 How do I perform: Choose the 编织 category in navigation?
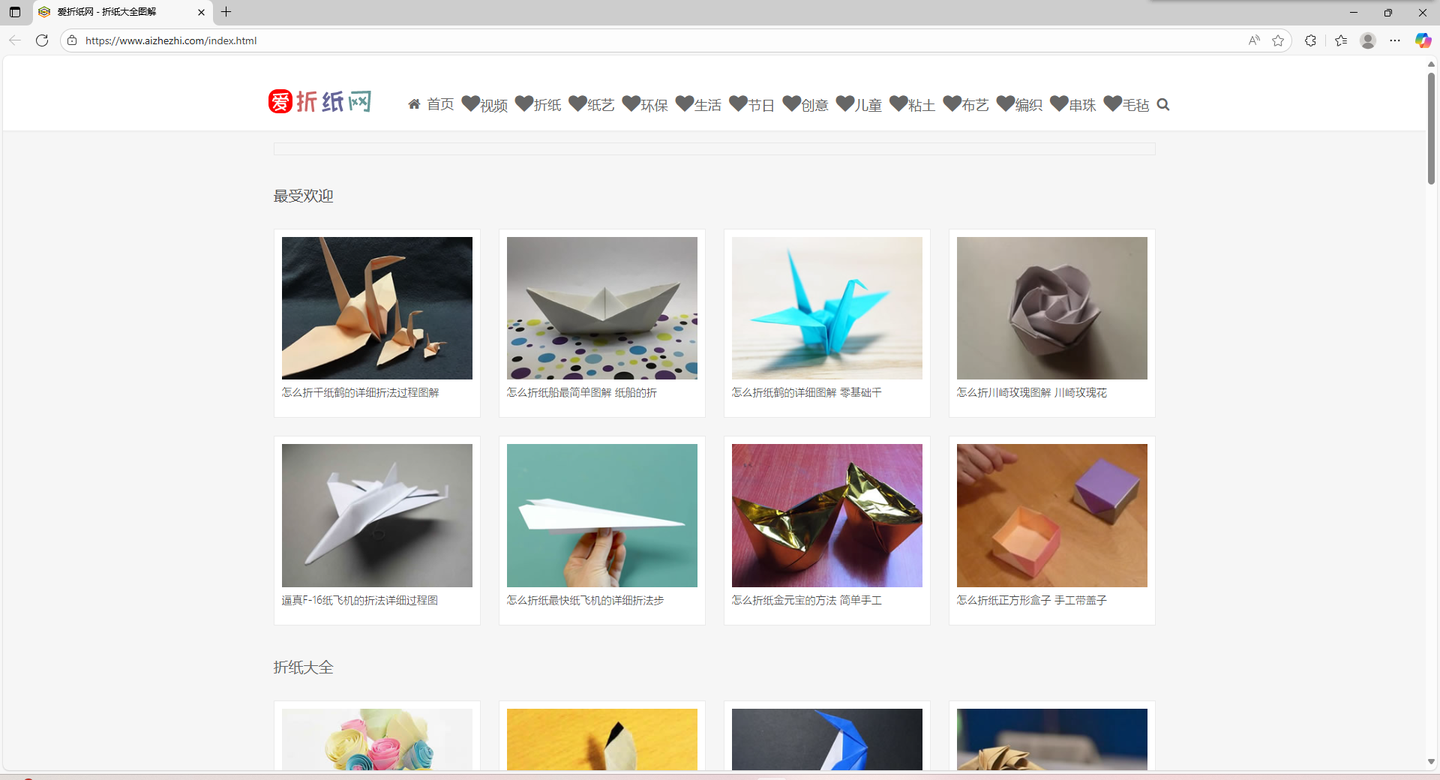[1020, 104]
